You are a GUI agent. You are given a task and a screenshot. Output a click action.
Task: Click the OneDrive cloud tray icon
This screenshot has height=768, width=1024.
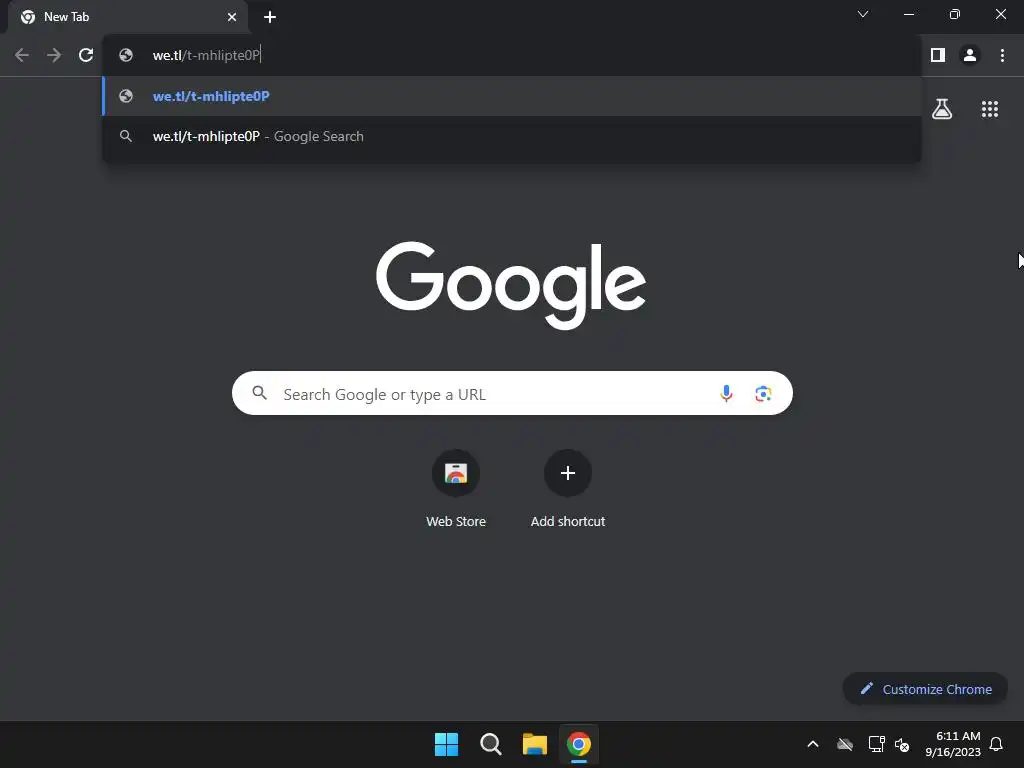[x=845, y=744]
